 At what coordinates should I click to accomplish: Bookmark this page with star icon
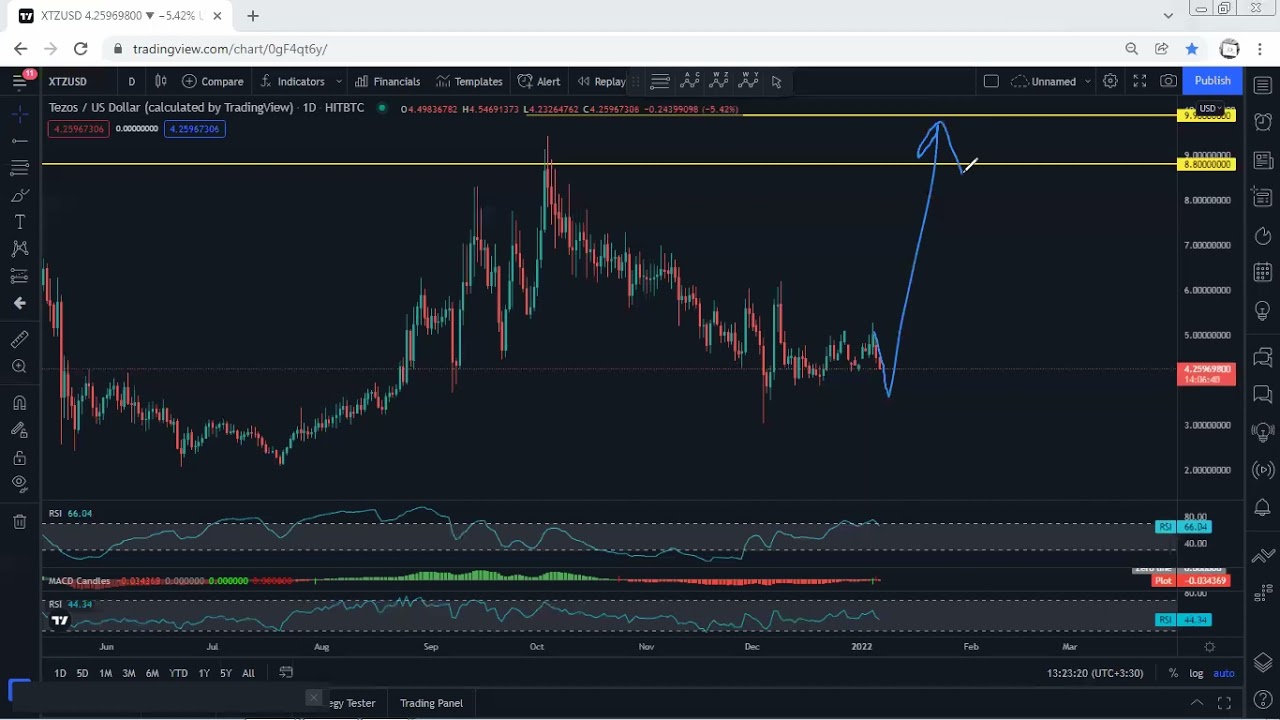point(1191,48)
